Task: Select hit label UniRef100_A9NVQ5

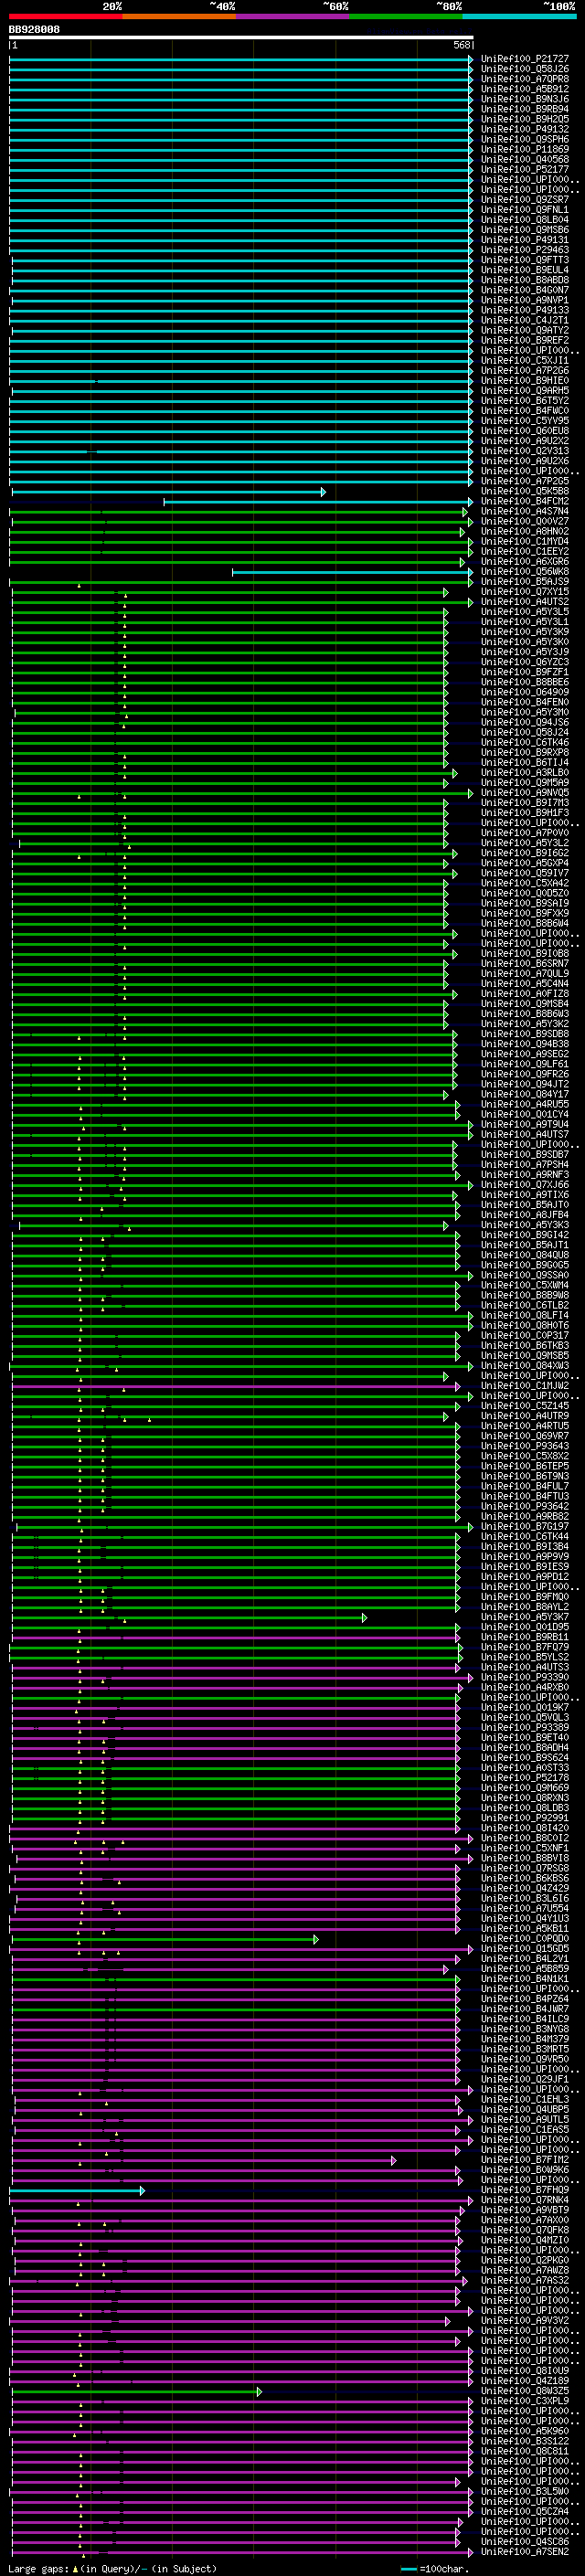Action: (x=524, y=793)
